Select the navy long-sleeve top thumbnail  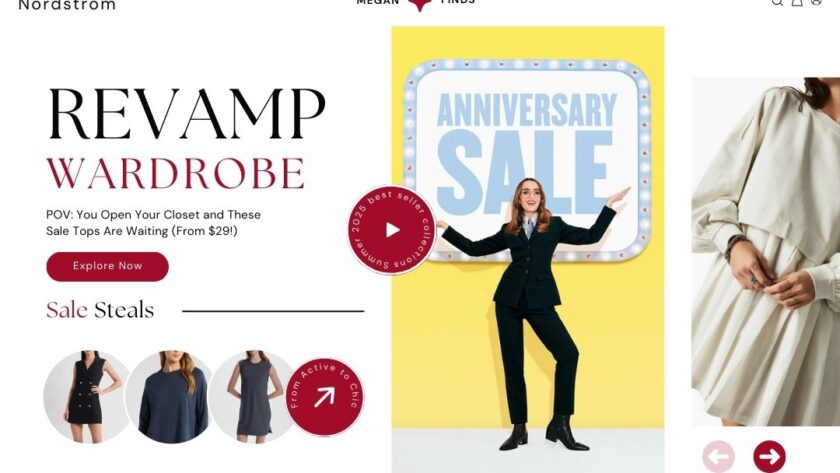[170, 396]
